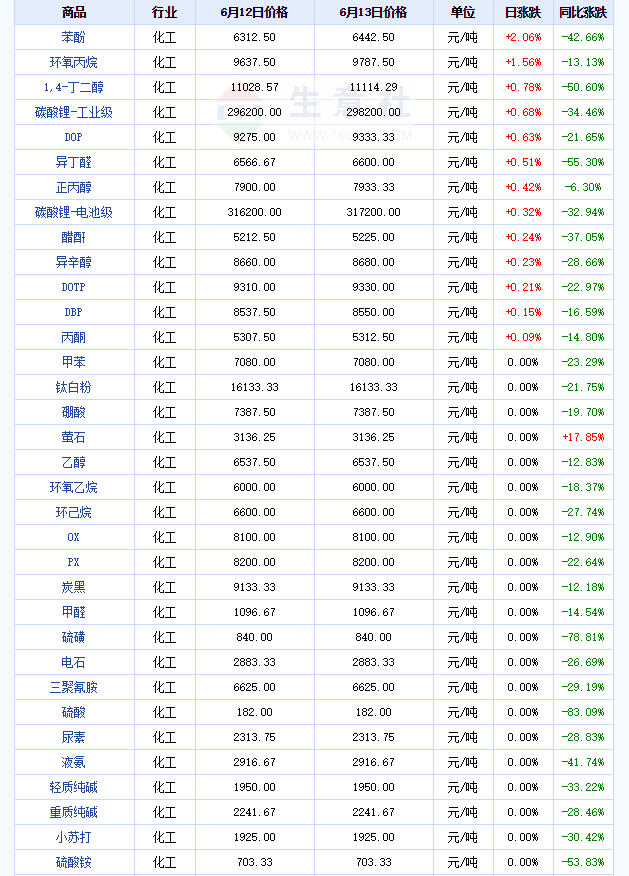Open the 硫酸 commodity link
629x876 pixels.
coord(73,712)
